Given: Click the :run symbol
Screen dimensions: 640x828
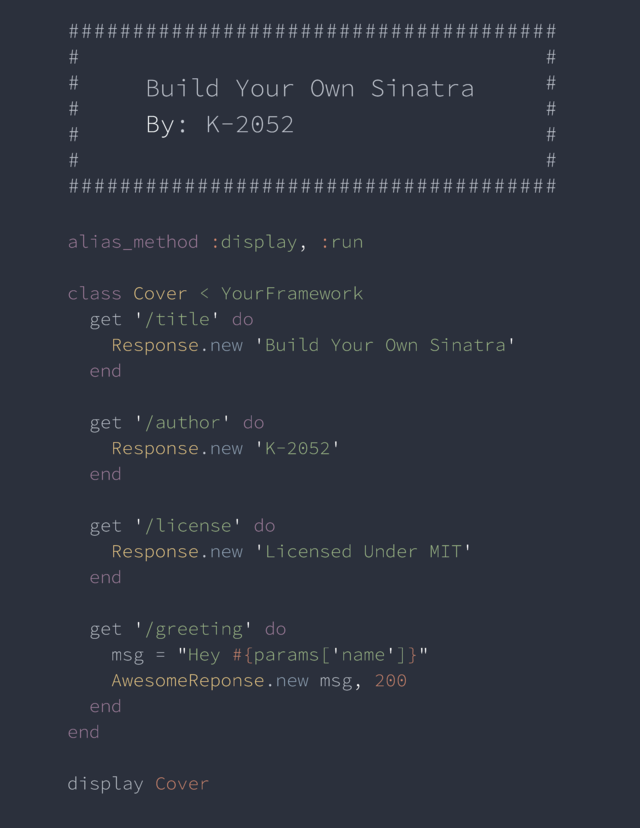Looking at the screenshot, I should [x=342, y=242].
